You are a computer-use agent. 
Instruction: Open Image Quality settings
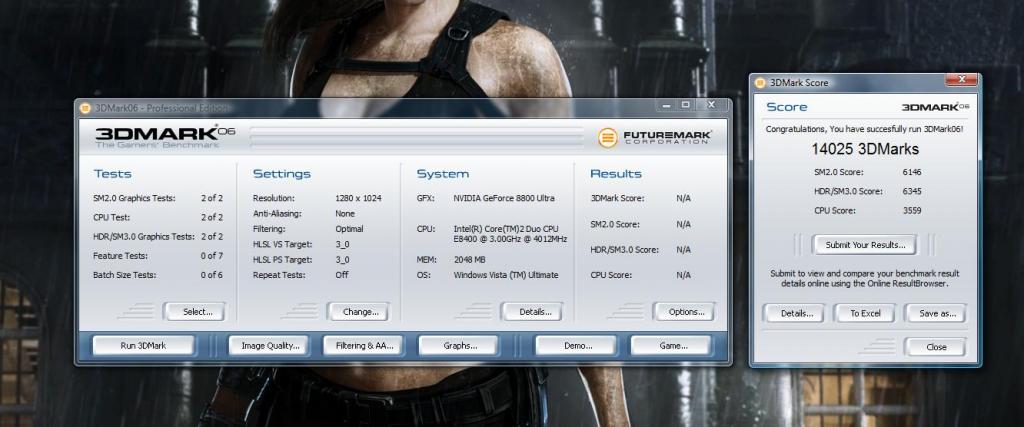(x=270, y=345)
